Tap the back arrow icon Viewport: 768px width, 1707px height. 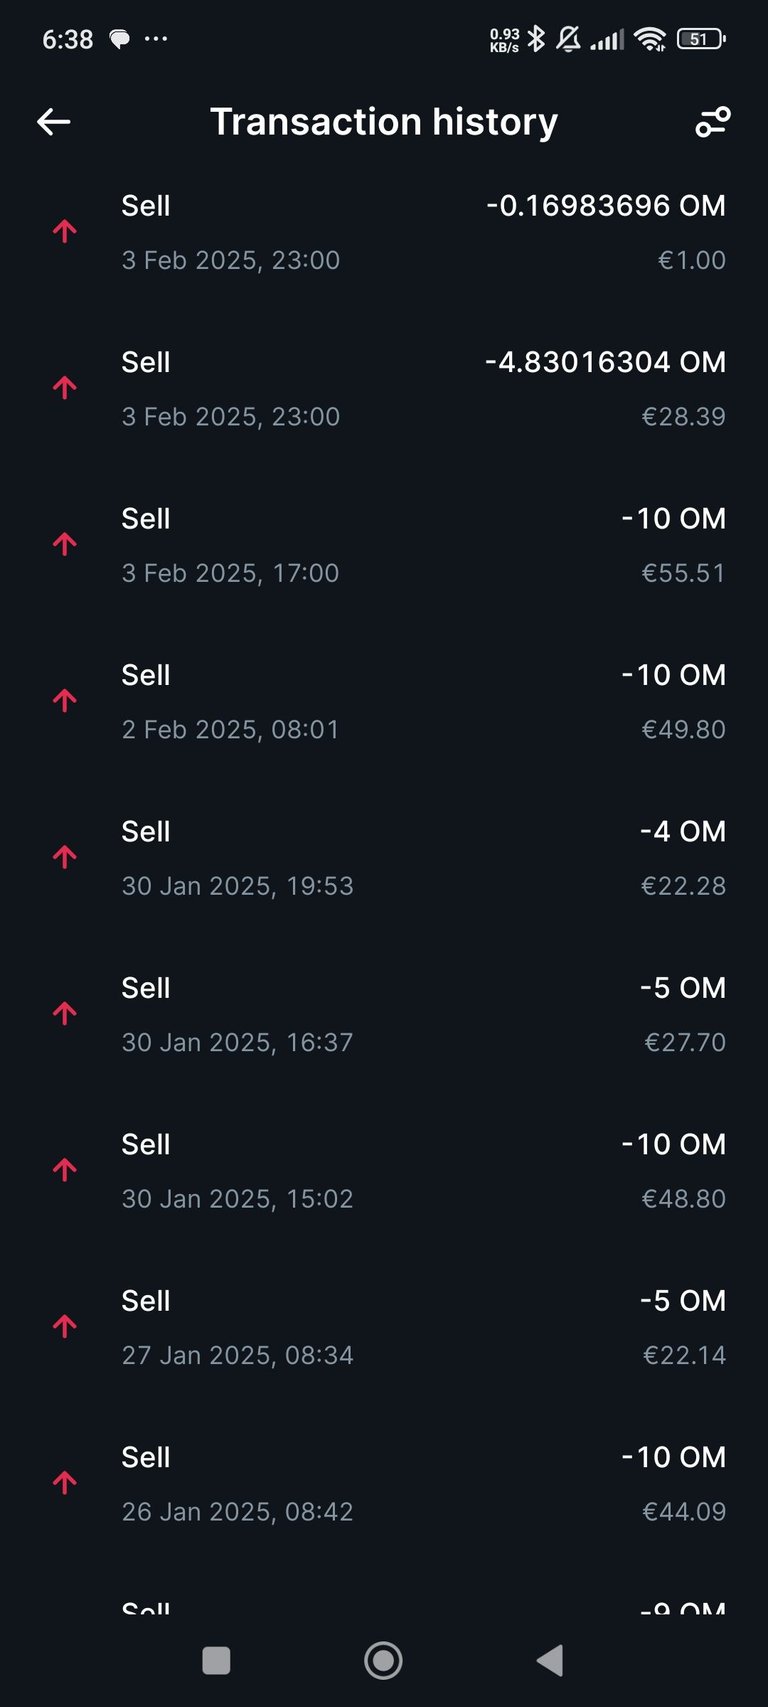tap(54, 122)
